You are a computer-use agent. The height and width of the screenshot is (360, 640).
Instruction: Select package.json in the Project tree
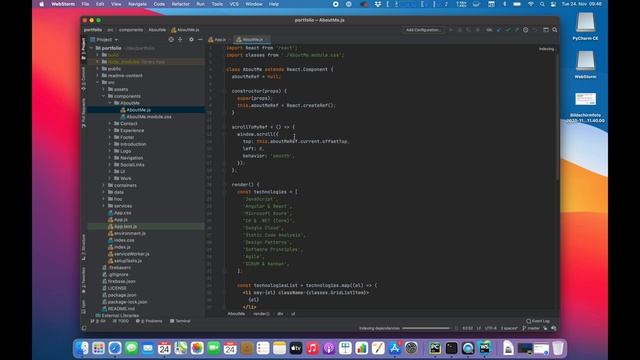pyautogui.click(x=119, y=295)
